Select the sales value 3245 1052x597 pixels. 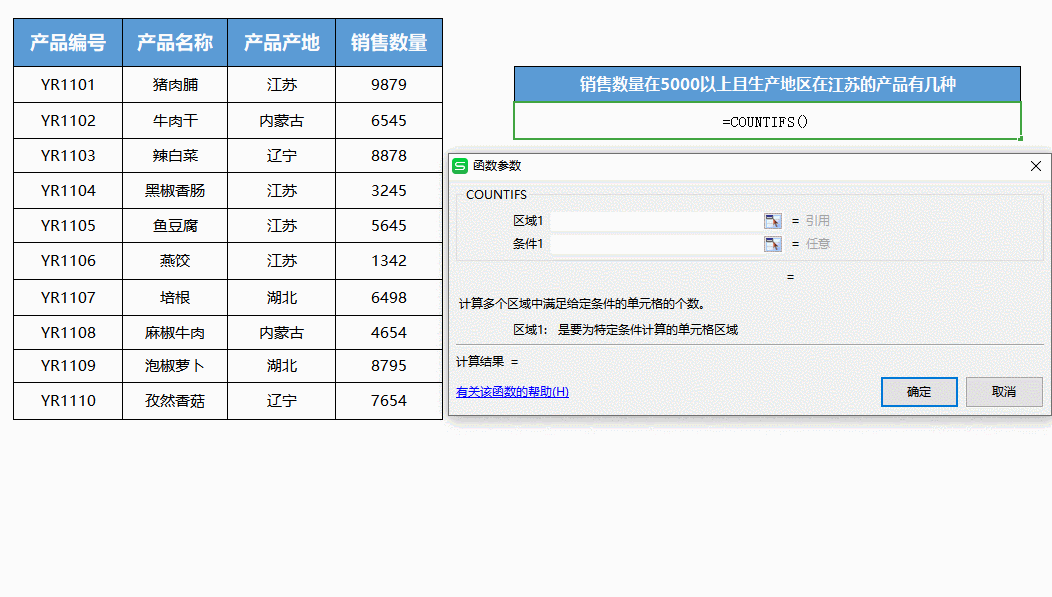tap(389, 191)
